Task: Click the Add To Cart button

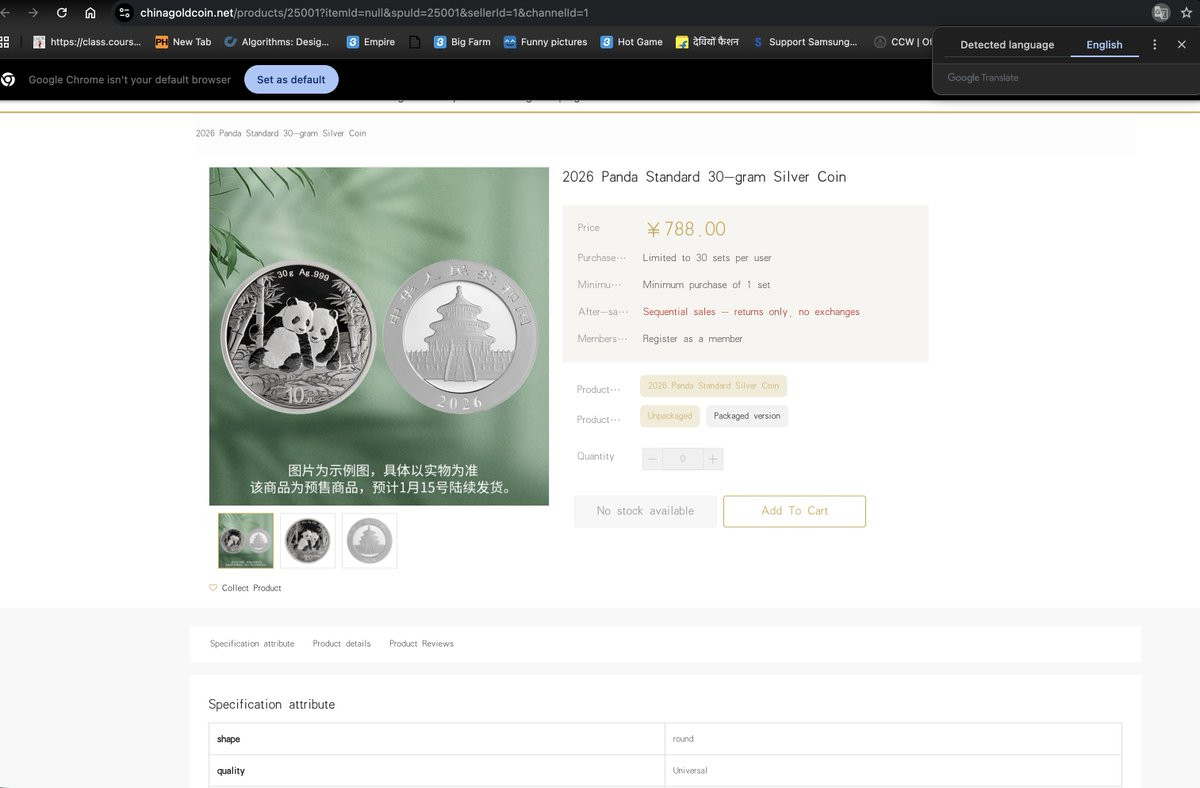Action: tap(795, 511)
